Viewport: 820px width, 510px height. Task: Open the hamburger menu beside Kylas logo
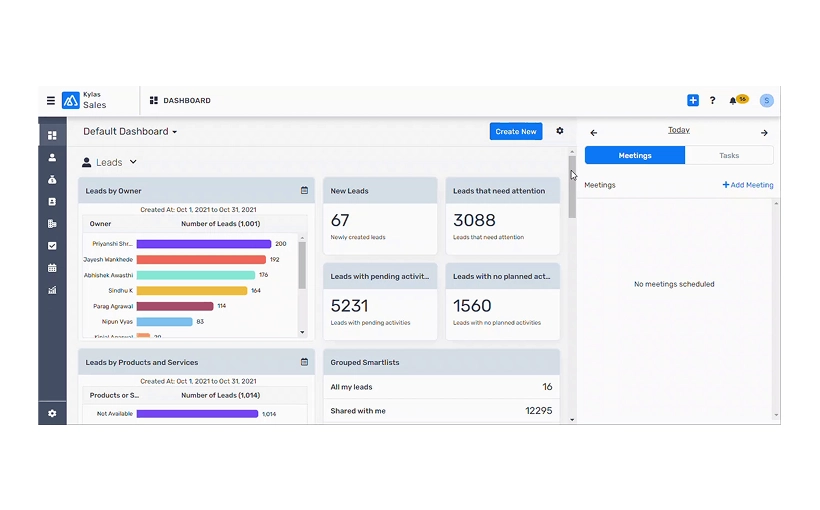click(51, 101)
